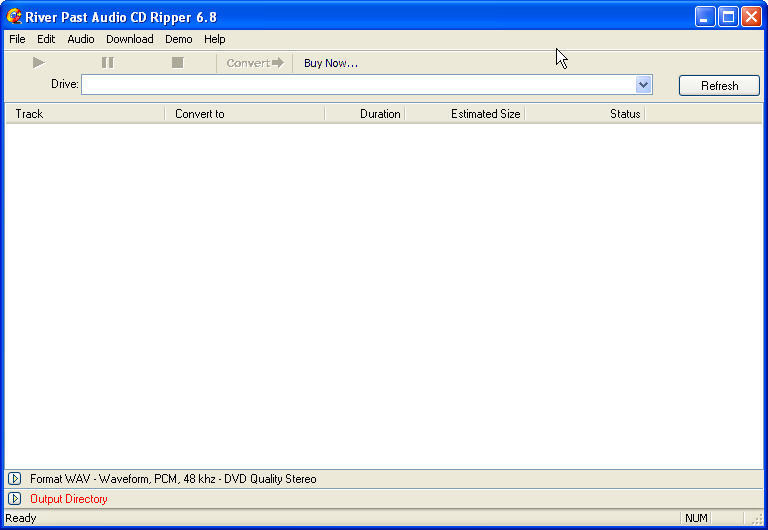Image resolution: width=768 pixels, height=530 pixels.
Task: Open the Demo menu
Action: coord(178,39)
